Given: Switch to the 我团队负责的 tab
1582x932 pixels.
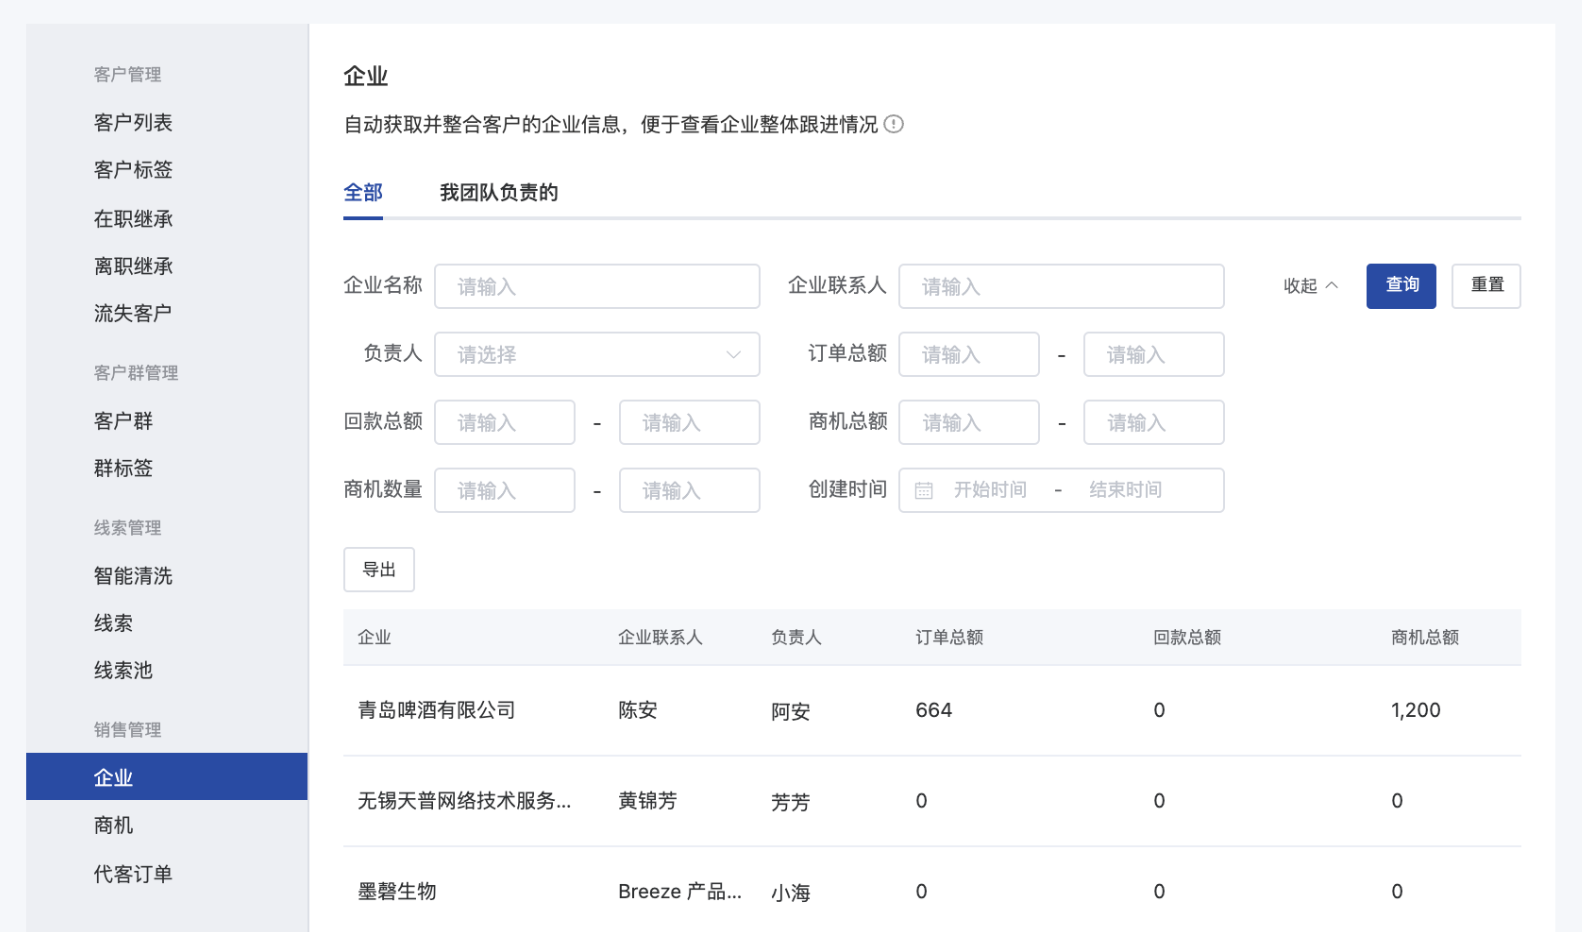Looking at the screenshot, I should click(x=499, y=192).
